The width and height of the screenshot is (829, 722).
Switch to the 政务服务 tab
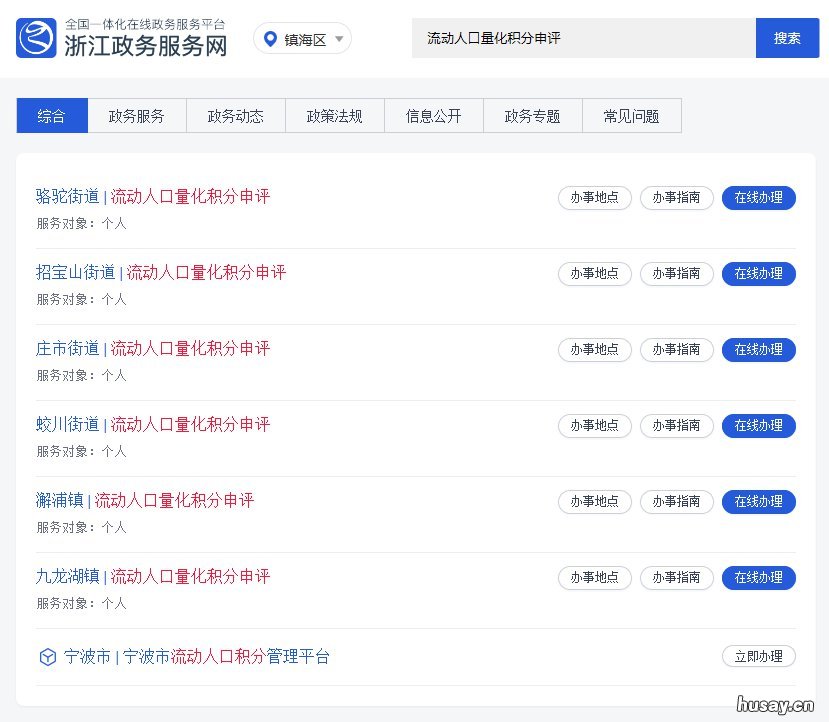136,115
